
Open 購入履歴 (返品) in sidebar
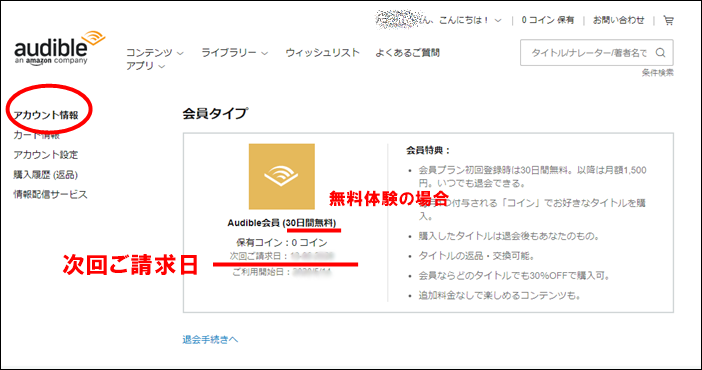pyautogui.click(x=46, y=175)
